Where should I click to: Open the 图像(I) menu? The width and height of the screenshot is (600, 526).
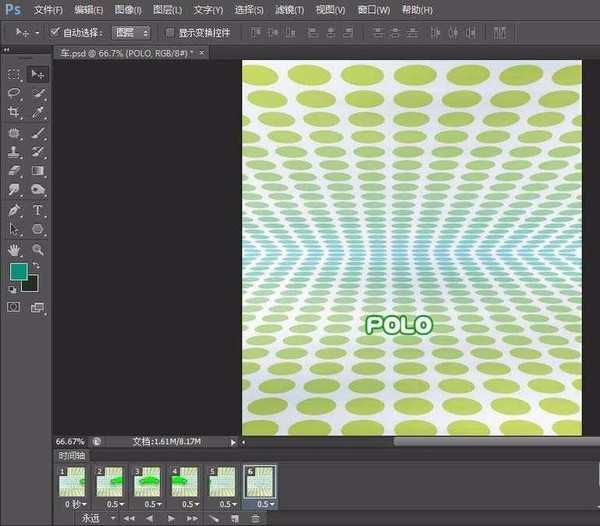tap(130, 10)
